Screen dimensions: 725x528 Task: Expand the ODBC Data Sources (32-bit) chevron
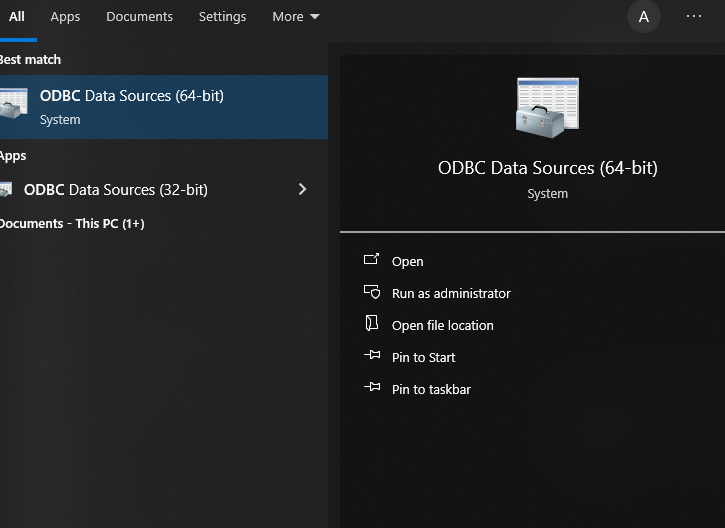(303, 190)
